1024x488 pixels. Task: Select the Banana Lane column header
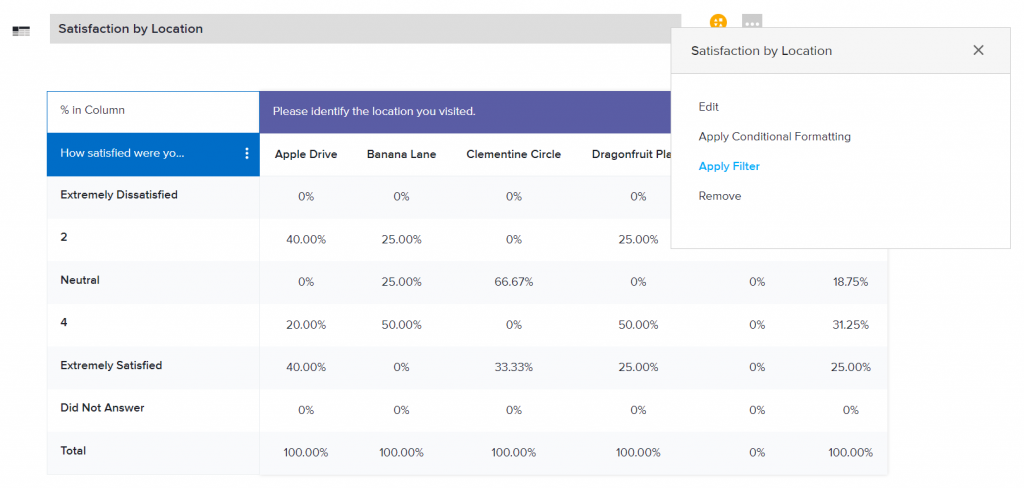pos(401,155)
